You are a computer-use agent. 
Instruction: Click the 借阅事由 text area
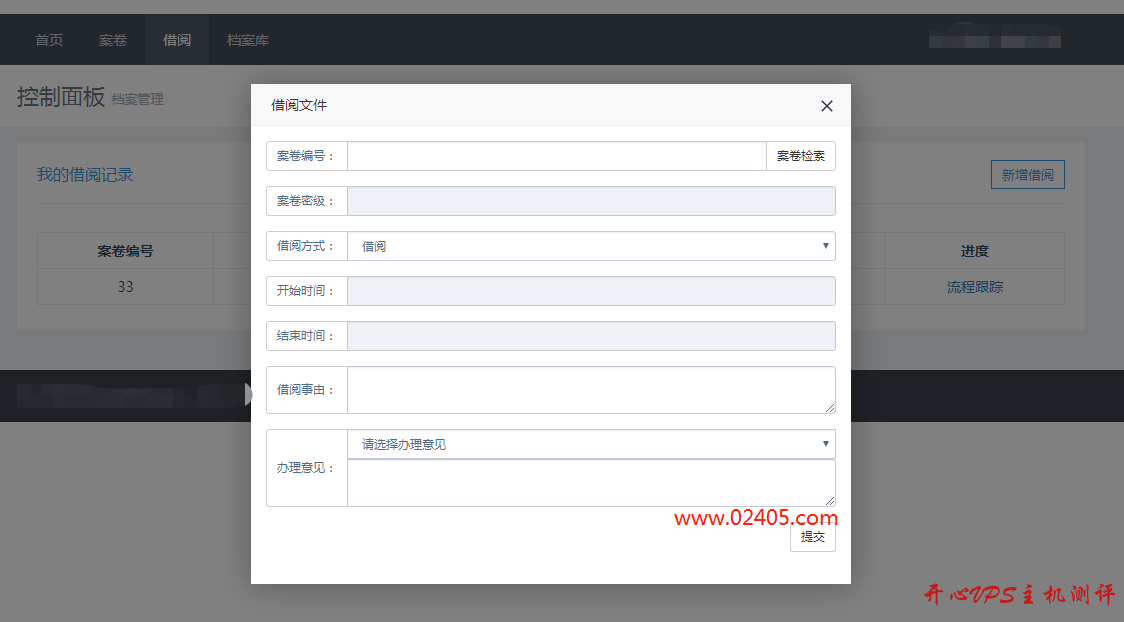click(590, 389)
